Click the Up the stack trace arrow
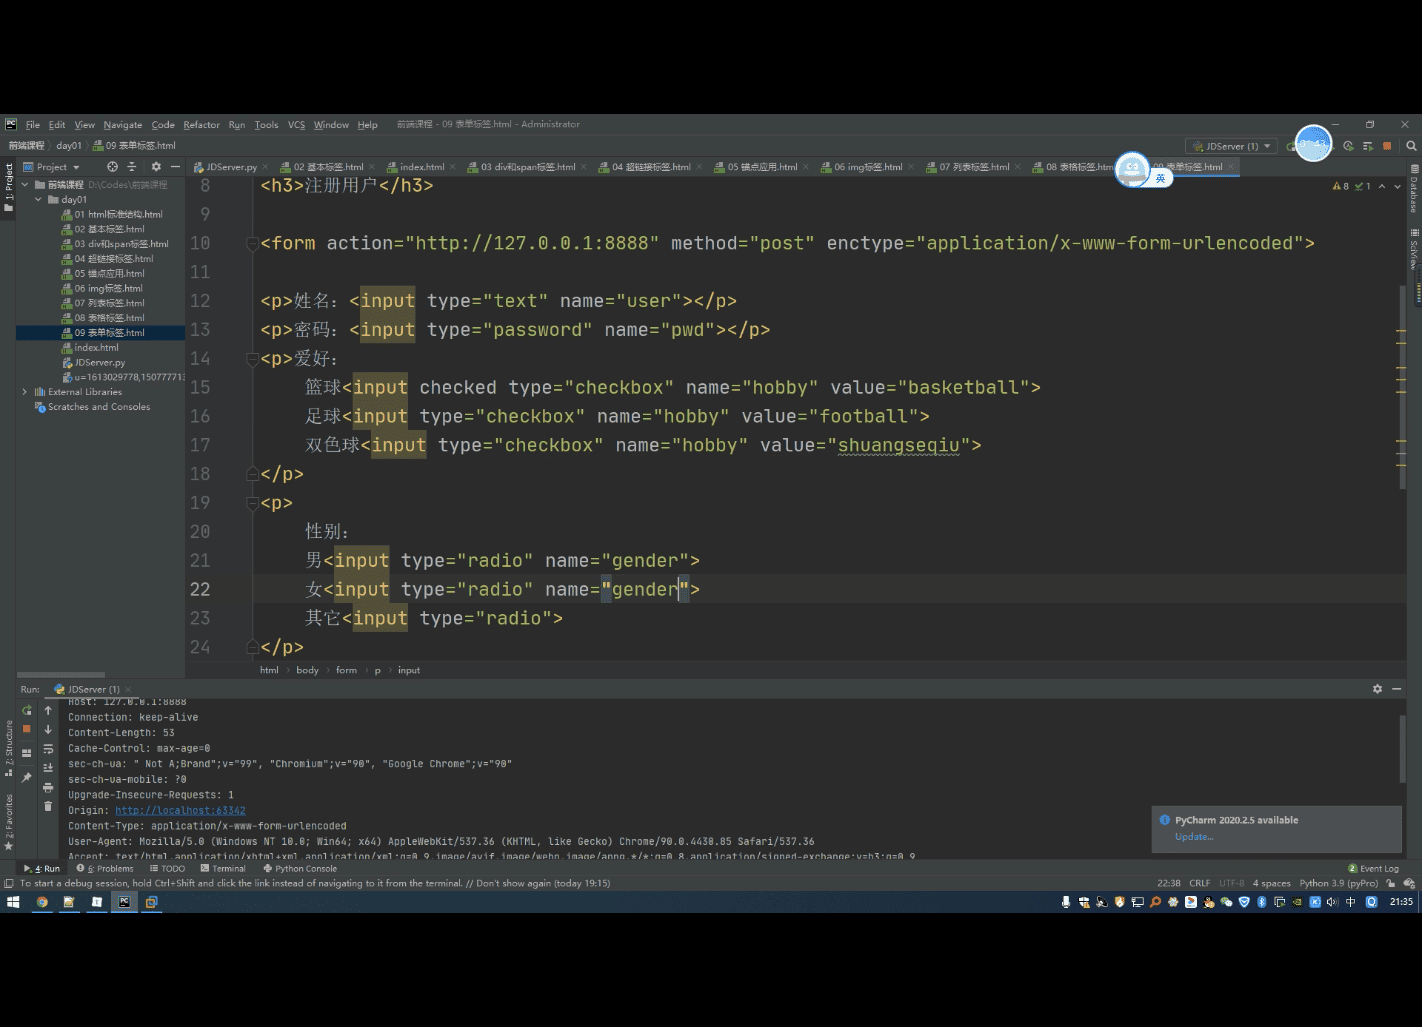 (x=48, y=710)
